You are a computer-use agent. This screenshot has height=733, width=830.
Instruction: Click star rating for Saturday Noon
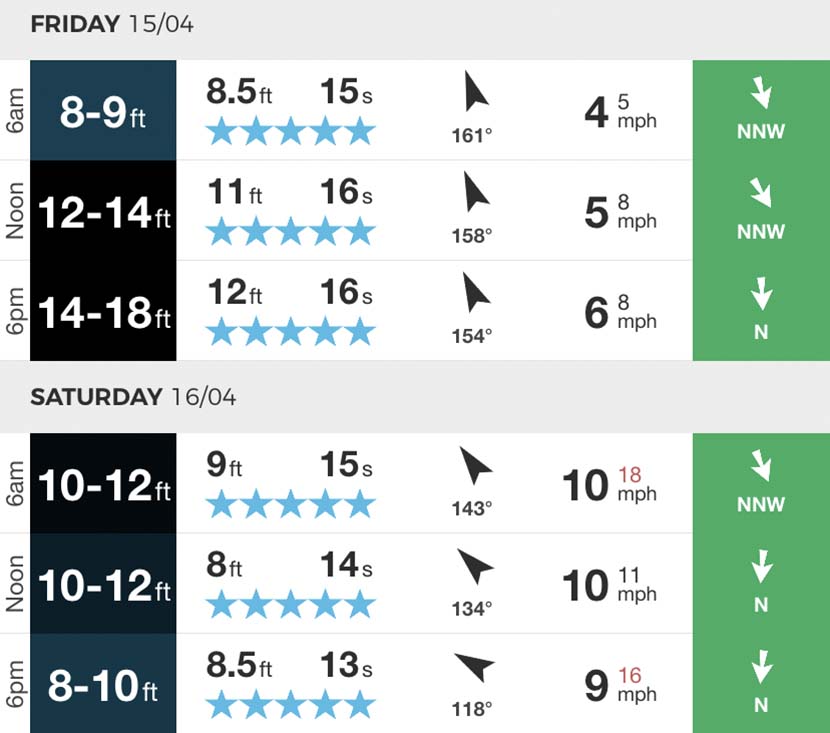point(291,604)
